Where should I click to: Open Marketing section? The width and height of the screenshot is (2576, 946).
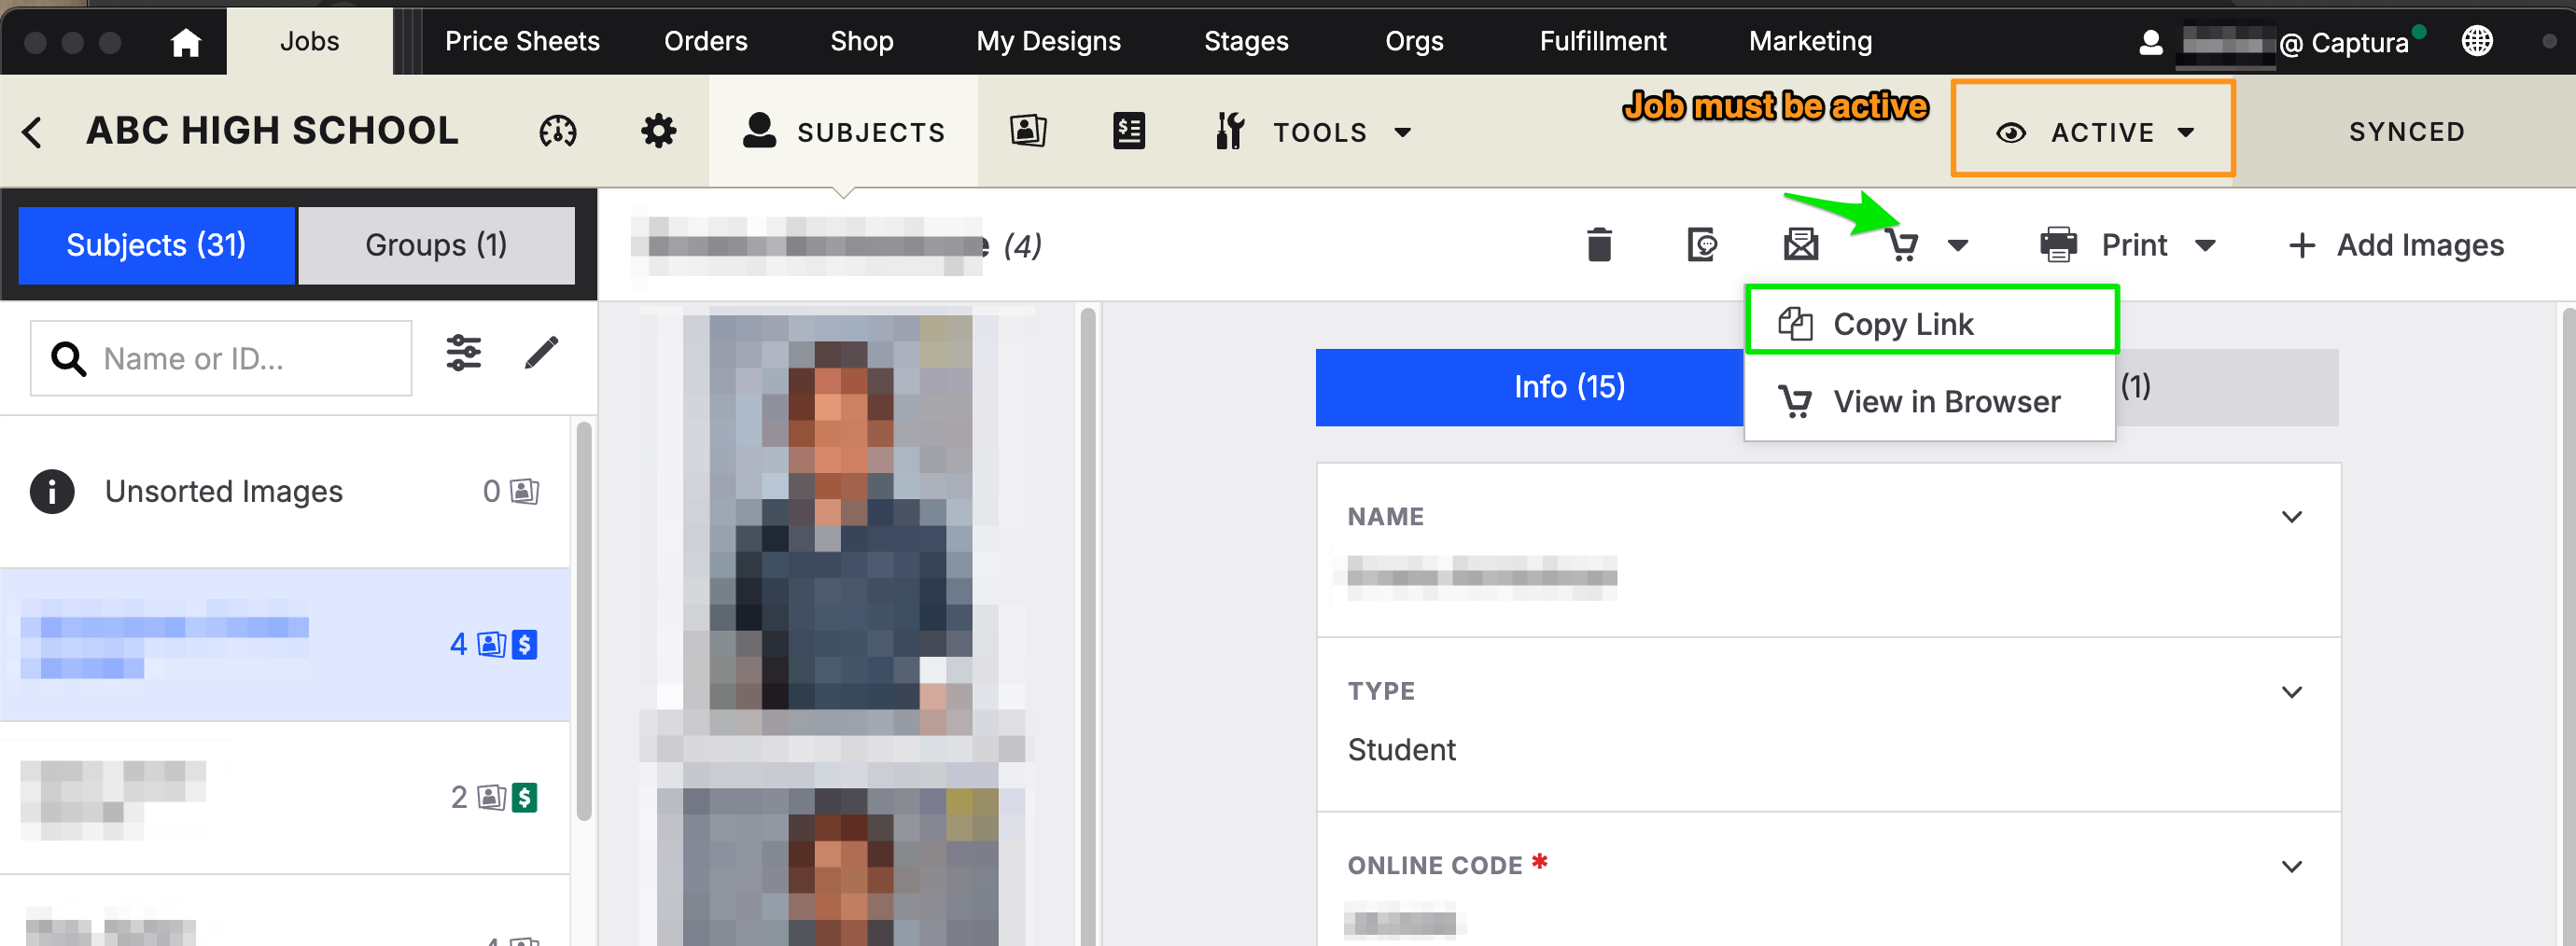tap(1810, 41)
